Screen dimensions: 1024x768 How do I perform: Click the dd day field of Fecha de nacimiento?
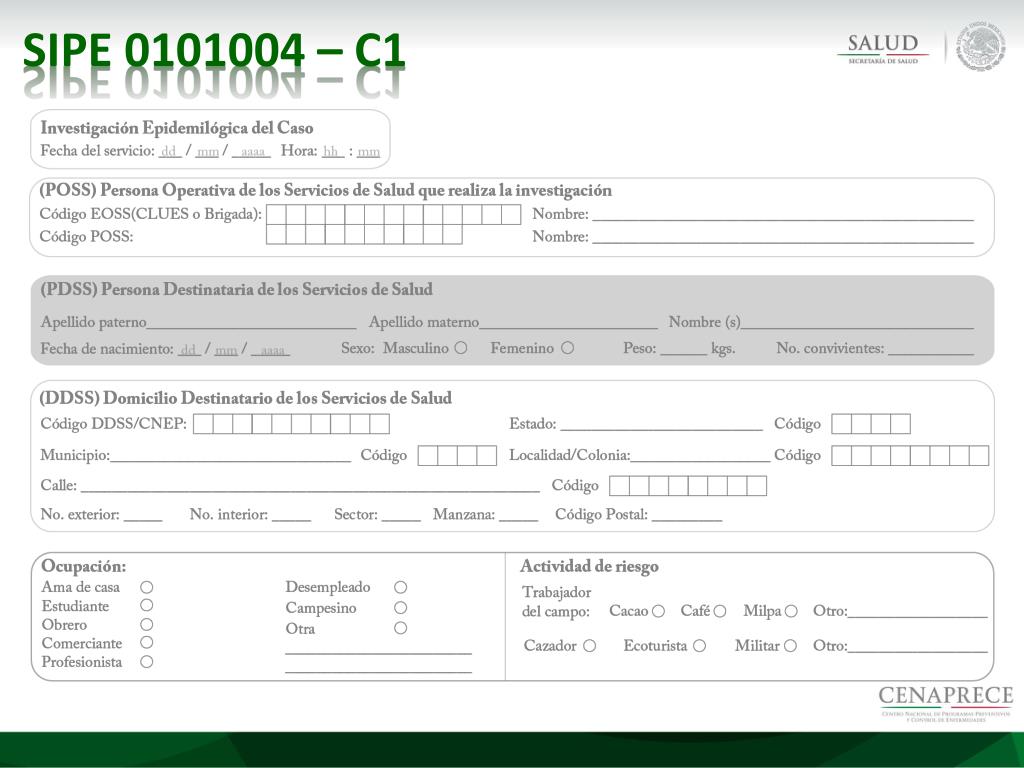tap(189, 349)
